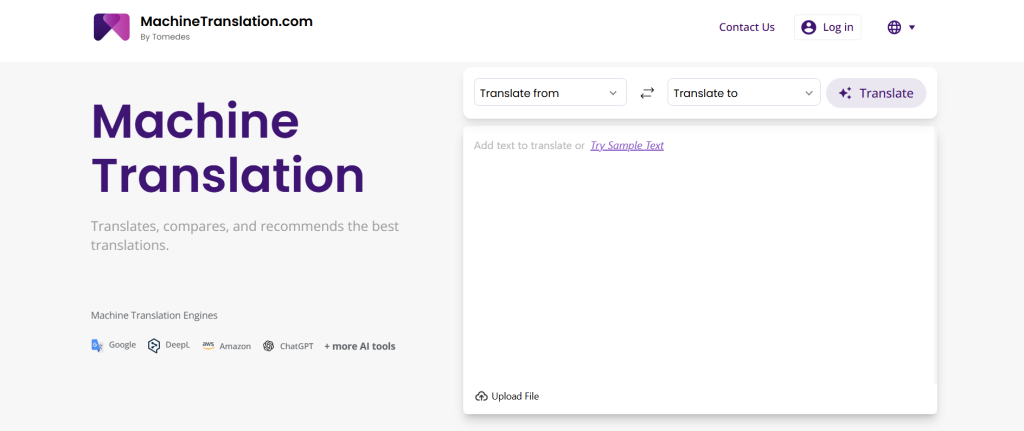Image resolution: width=1024 pixels, height=431 pixels.
Task: Click the Translate button
Action: [876, 93]
